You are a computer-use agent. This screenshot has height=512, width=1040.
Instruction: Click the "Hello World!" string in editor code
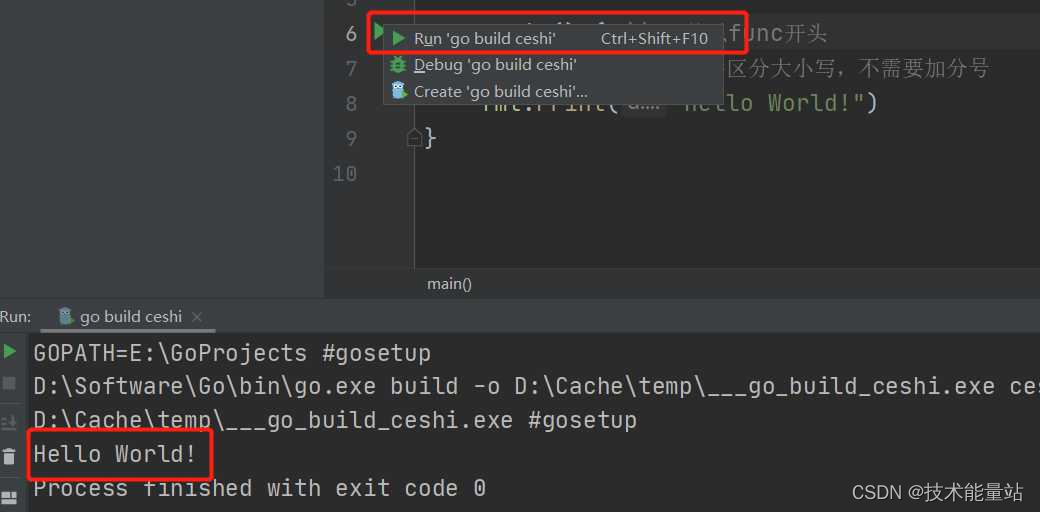pyautogui.click(x=774, y=103)
